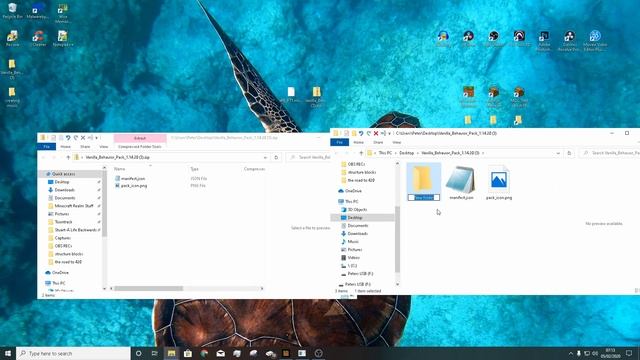Image resolution: width=640 pixels, height=360 pixels.
Task: Open the File tab in the zip window
Action: pyautogui.click(x=47, y=147)
